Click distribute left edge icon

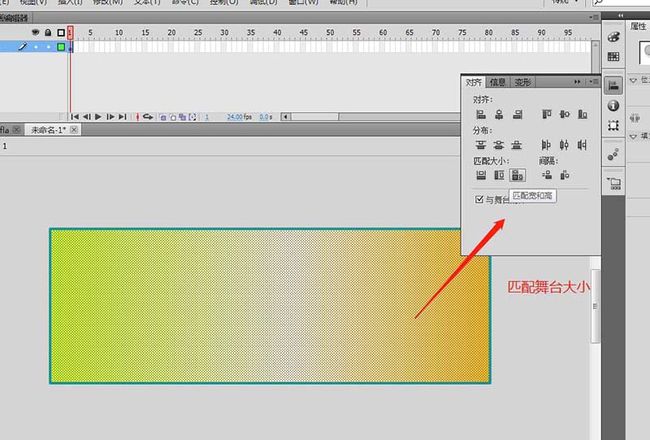coord(546,145)
